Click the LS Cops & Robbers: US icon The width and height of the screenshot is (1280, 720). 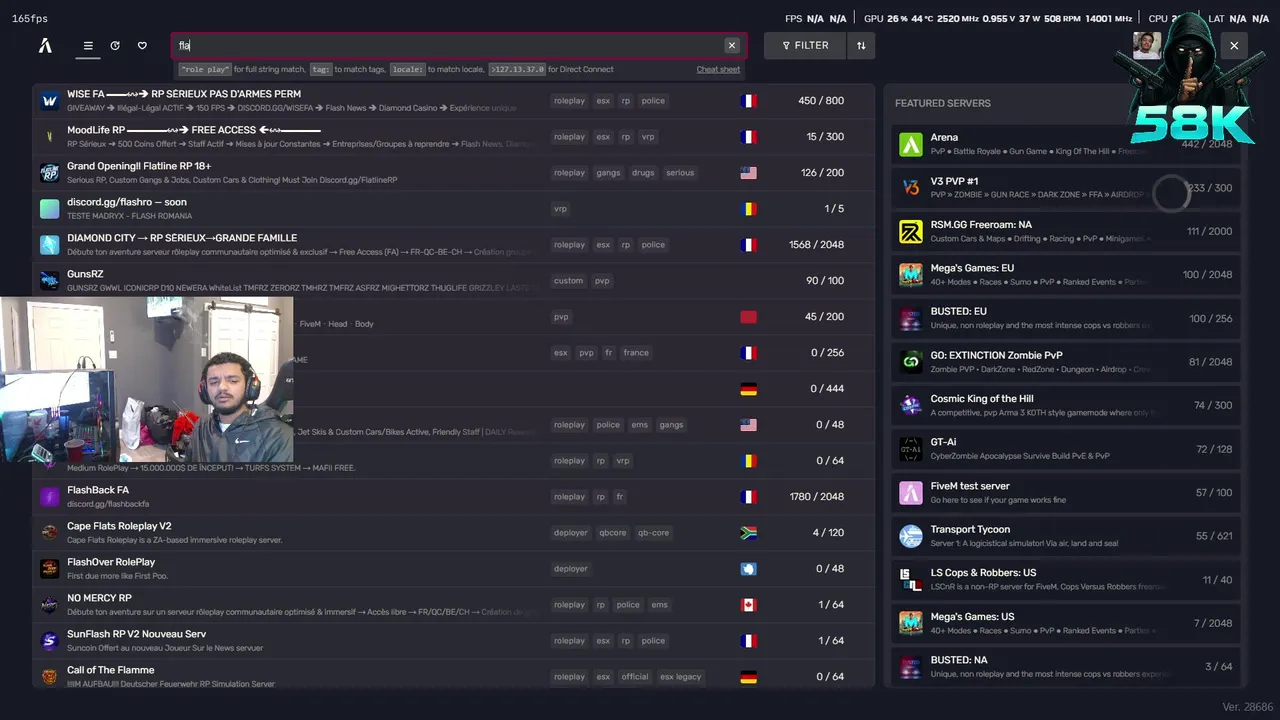coord(911,580)
